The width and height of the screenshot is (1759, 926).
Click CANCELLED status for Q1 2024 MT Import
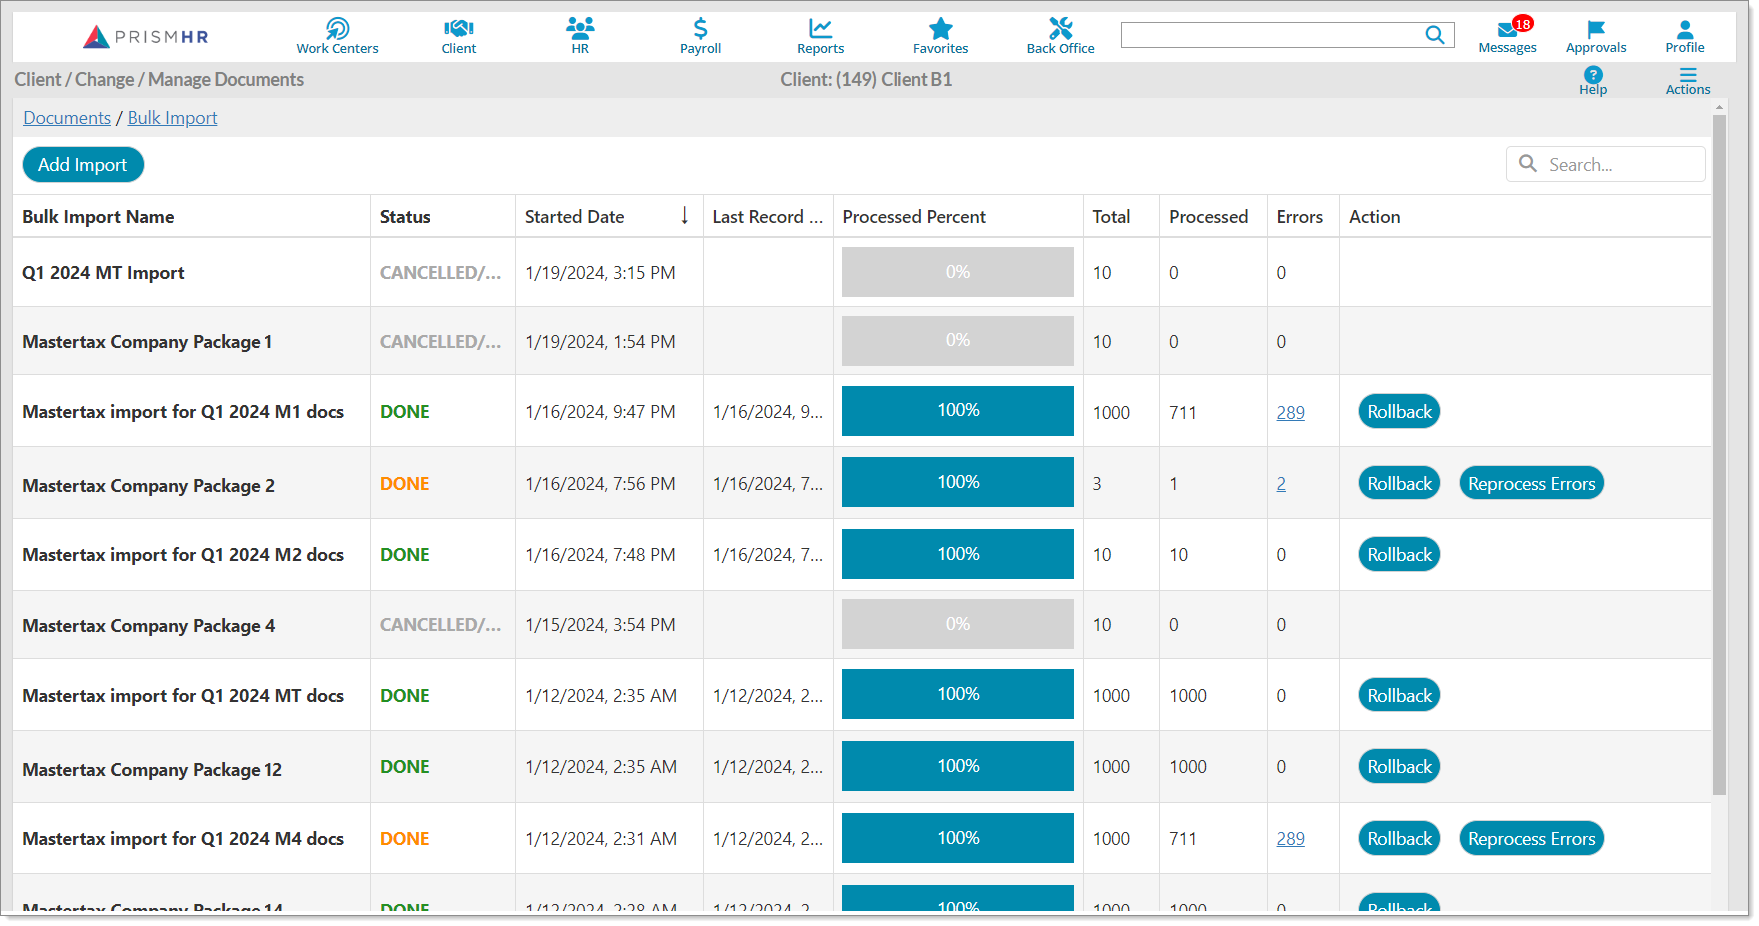[x=440, y=273]
